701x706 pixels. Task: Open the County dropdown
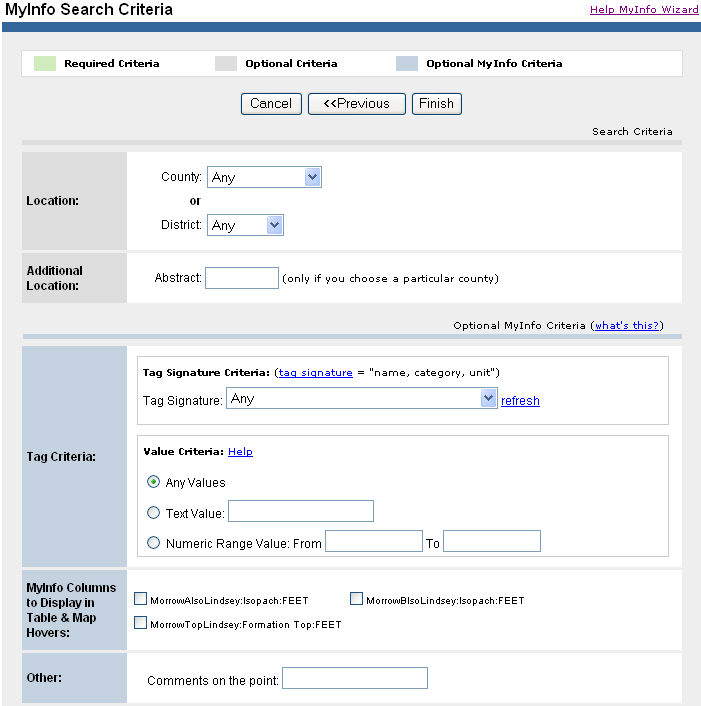coord(264,177)
